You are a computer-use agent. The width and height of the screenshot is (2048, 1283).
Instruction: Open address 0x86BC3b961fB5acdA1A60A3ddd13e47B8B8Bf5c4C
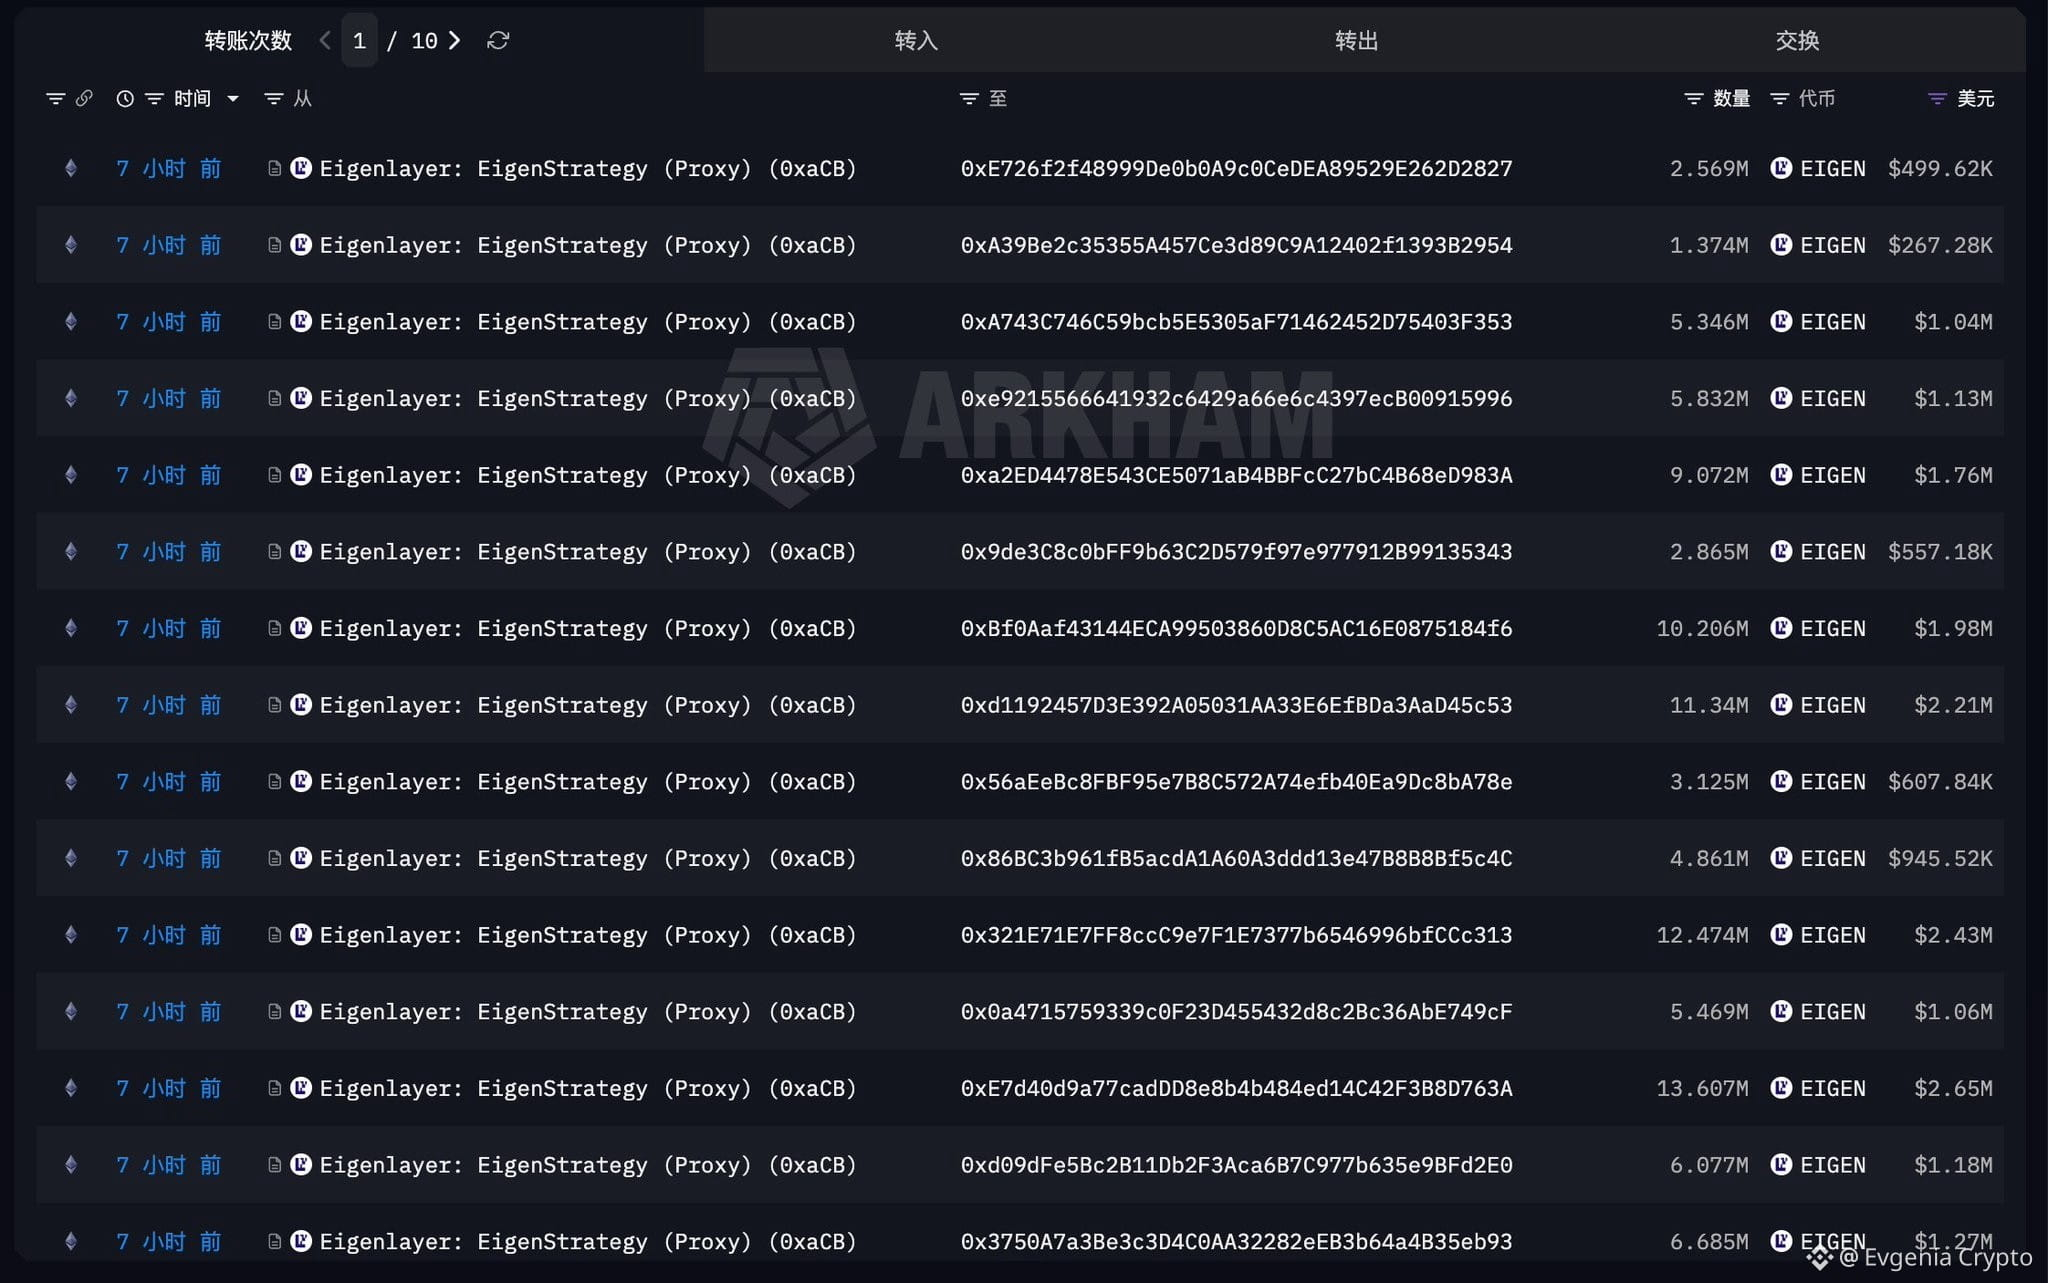click(1237, 858)
